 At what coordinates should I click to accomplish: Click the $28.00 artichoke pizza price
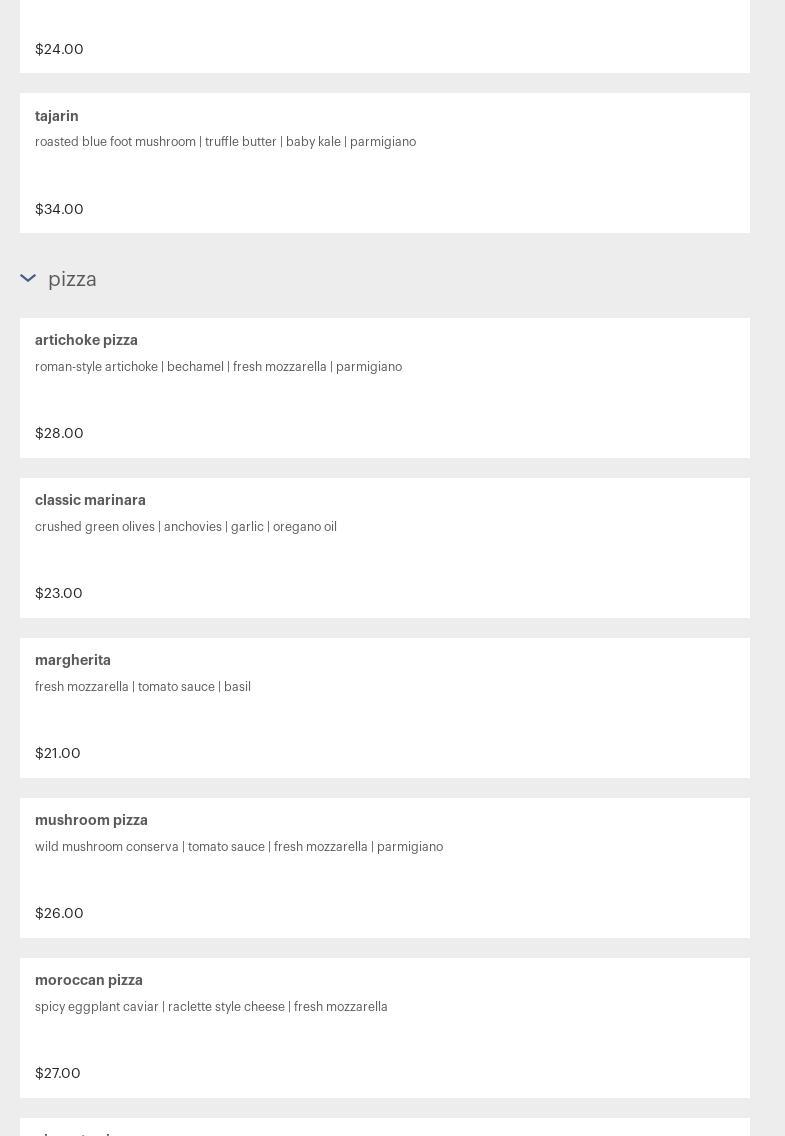59,433
